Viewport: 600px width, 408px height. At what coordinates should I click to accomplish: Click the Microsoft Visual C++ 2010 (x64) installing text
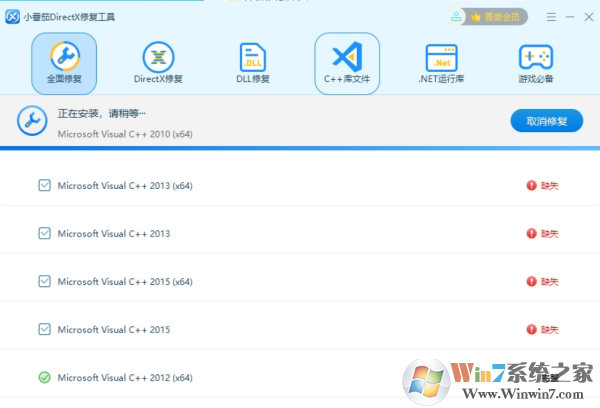coord(125,134)
